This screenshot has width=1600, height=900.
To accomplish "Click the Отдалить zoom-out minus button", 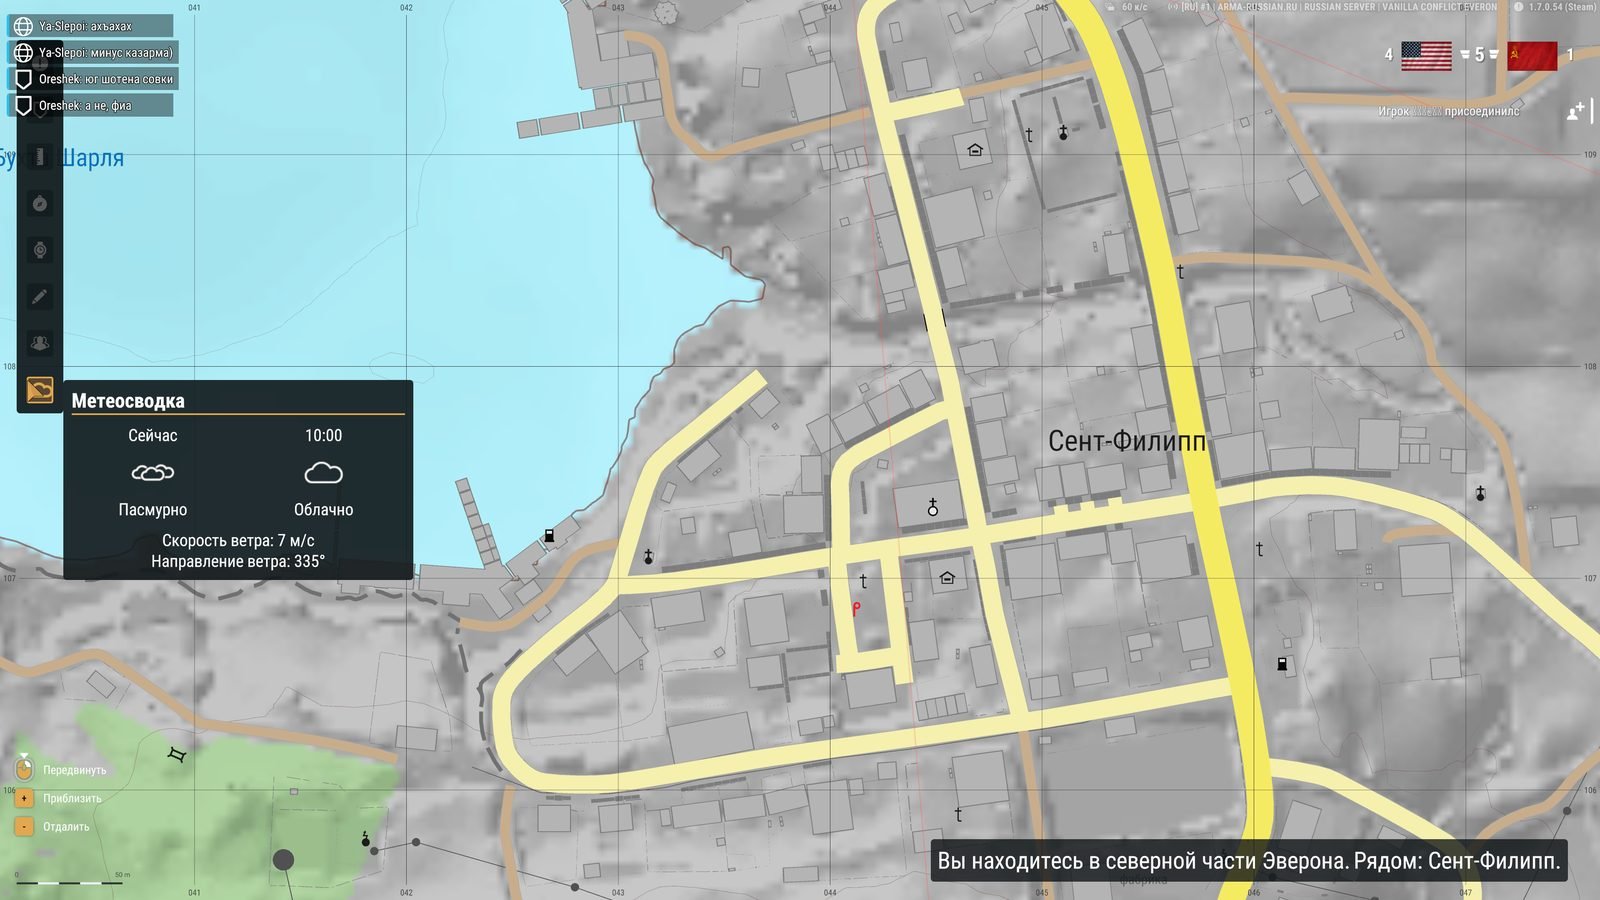I will pos(25,827).
